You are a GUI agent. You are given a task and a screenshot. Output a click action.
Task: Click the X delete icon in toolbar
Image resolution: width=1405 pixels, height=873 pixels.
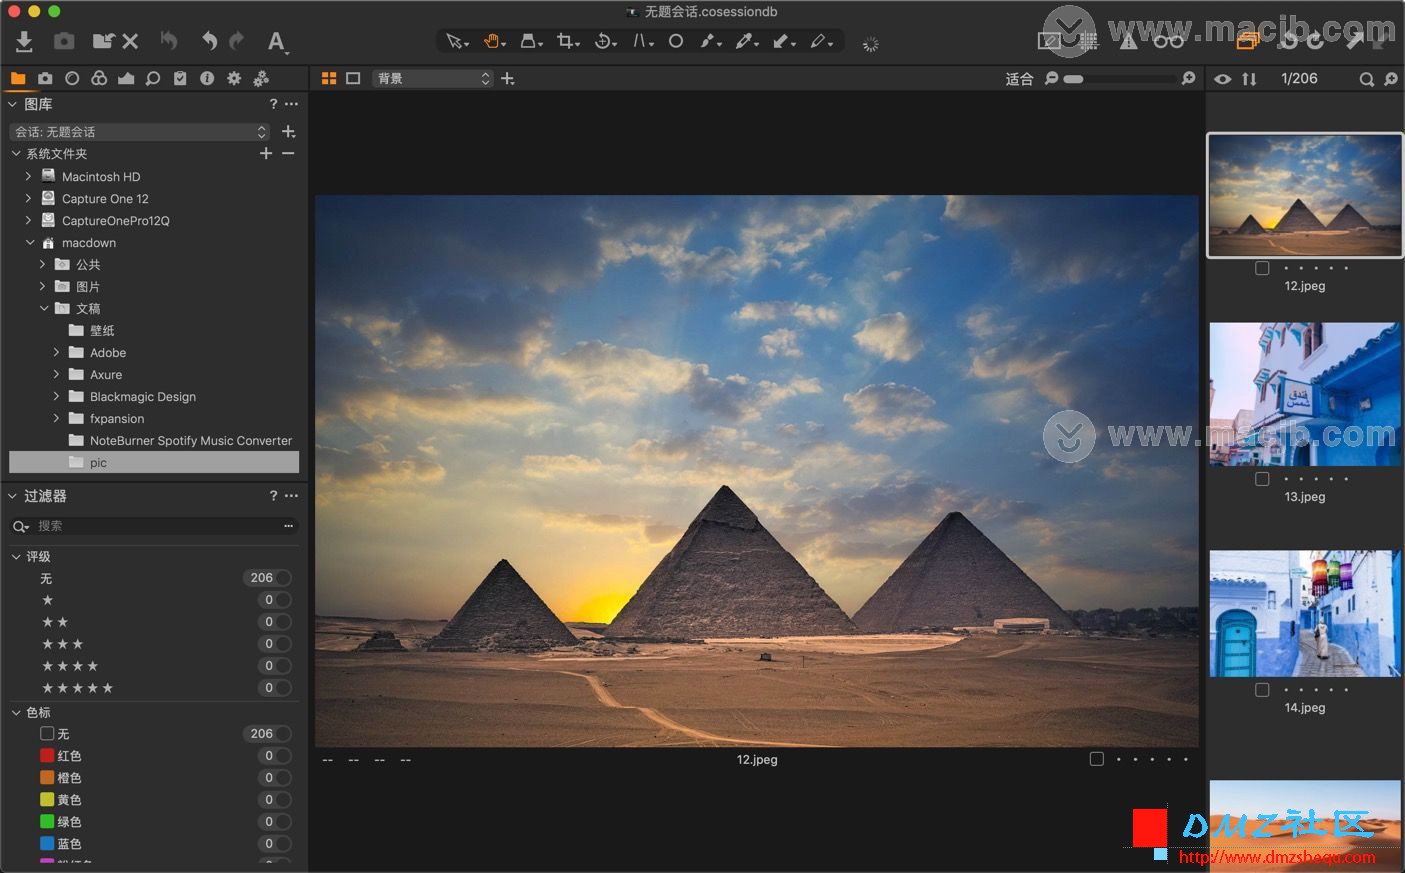tap(130, 41)
